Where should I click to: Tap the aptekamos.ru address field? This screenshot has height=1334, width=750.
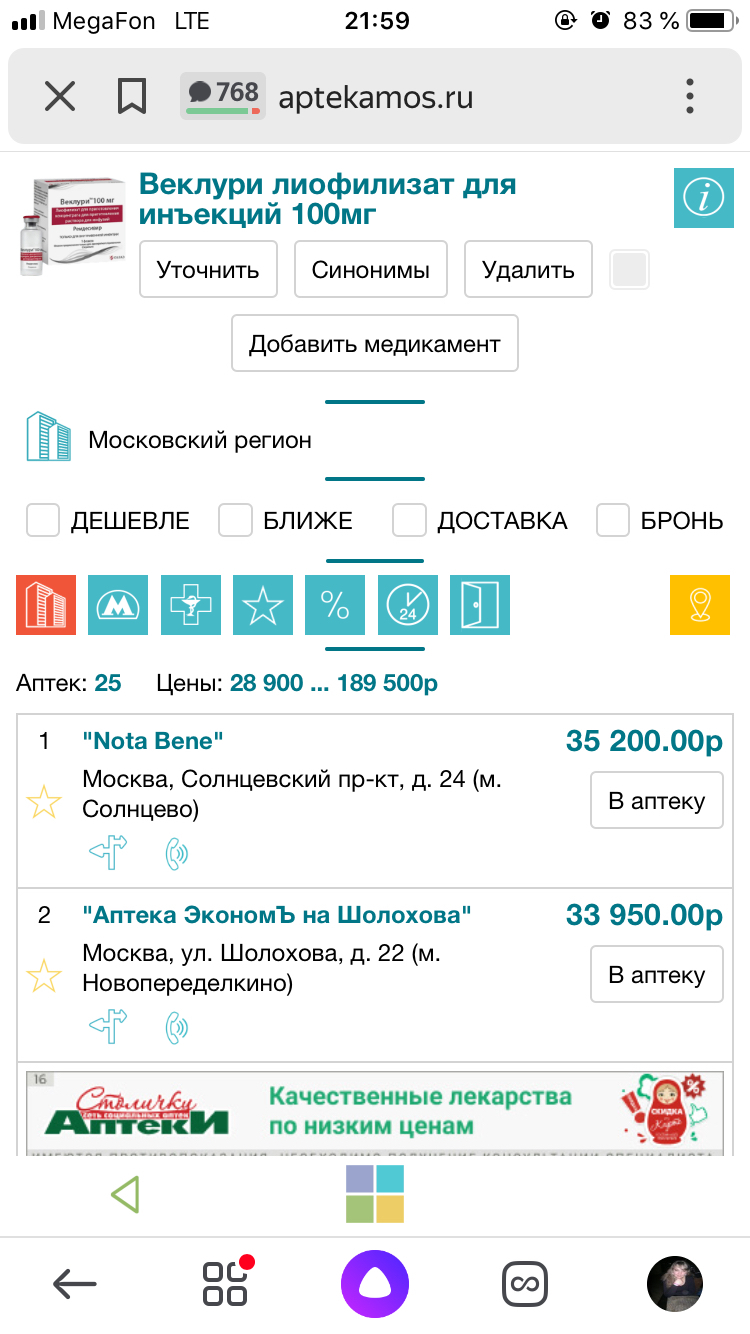point(375,97)
